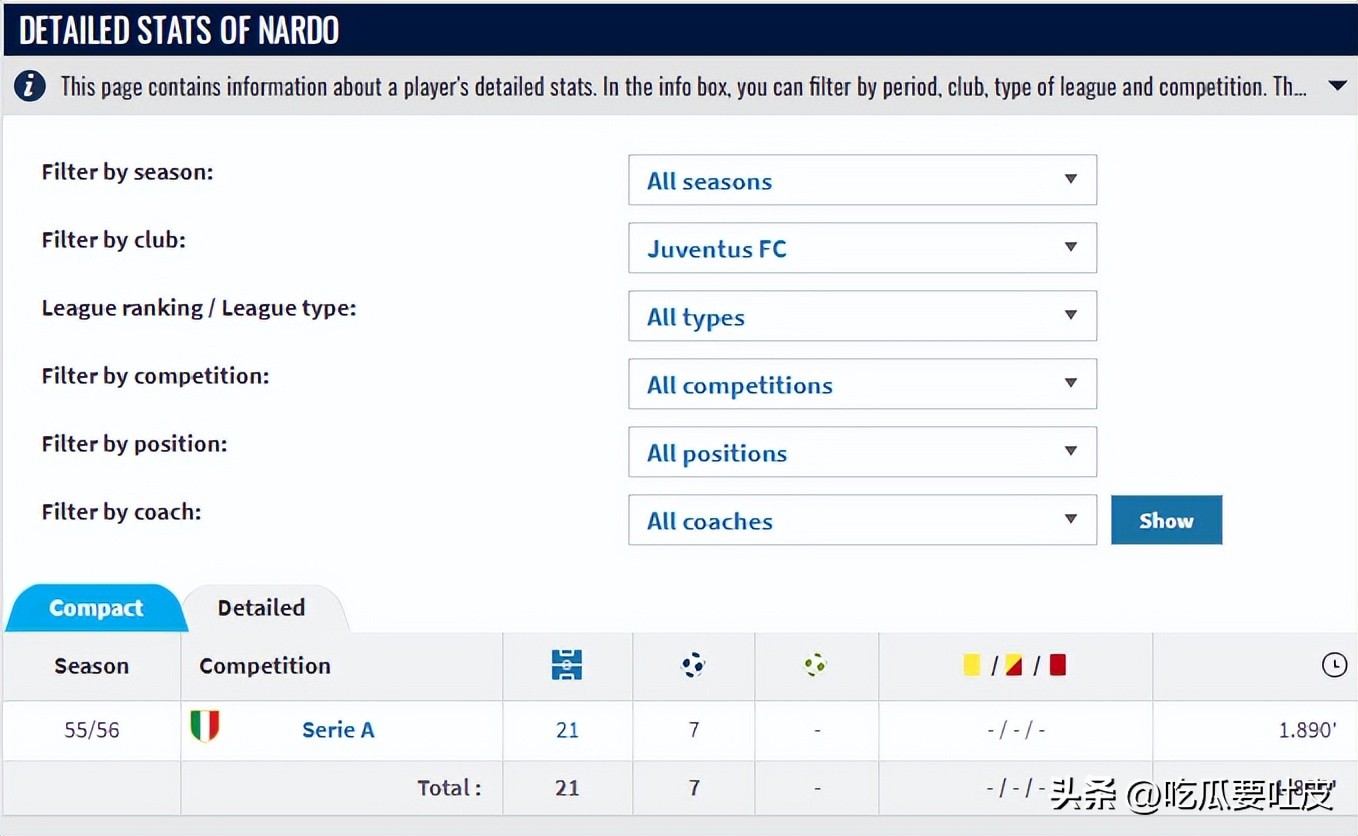Click the minutes played clock icon
Image resolution: width=1358 pixels, height=836 pixels.
1334,665
